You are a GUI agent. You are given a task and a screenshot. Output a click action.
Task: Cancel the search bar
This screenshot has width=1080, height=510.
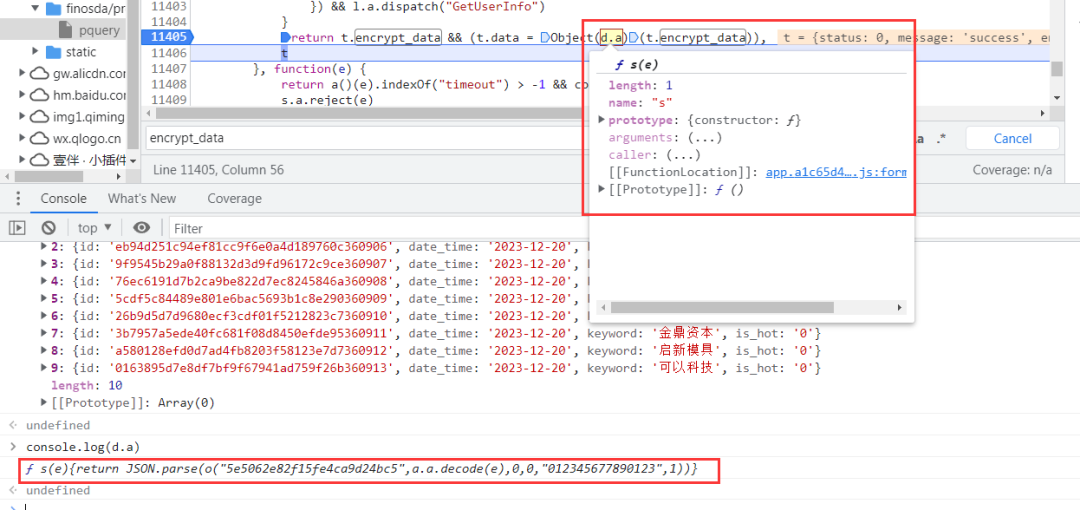[x=1012, y=138]
